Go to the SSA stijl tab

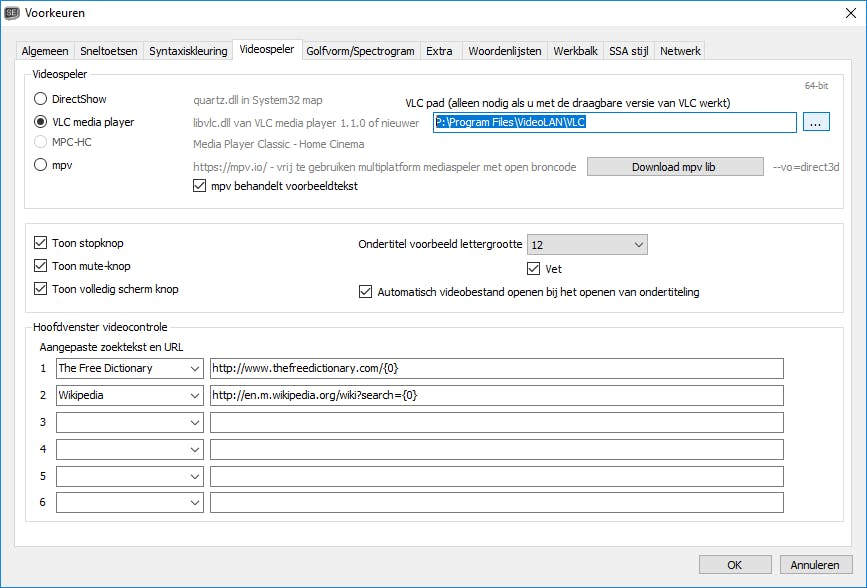point(628,51)
